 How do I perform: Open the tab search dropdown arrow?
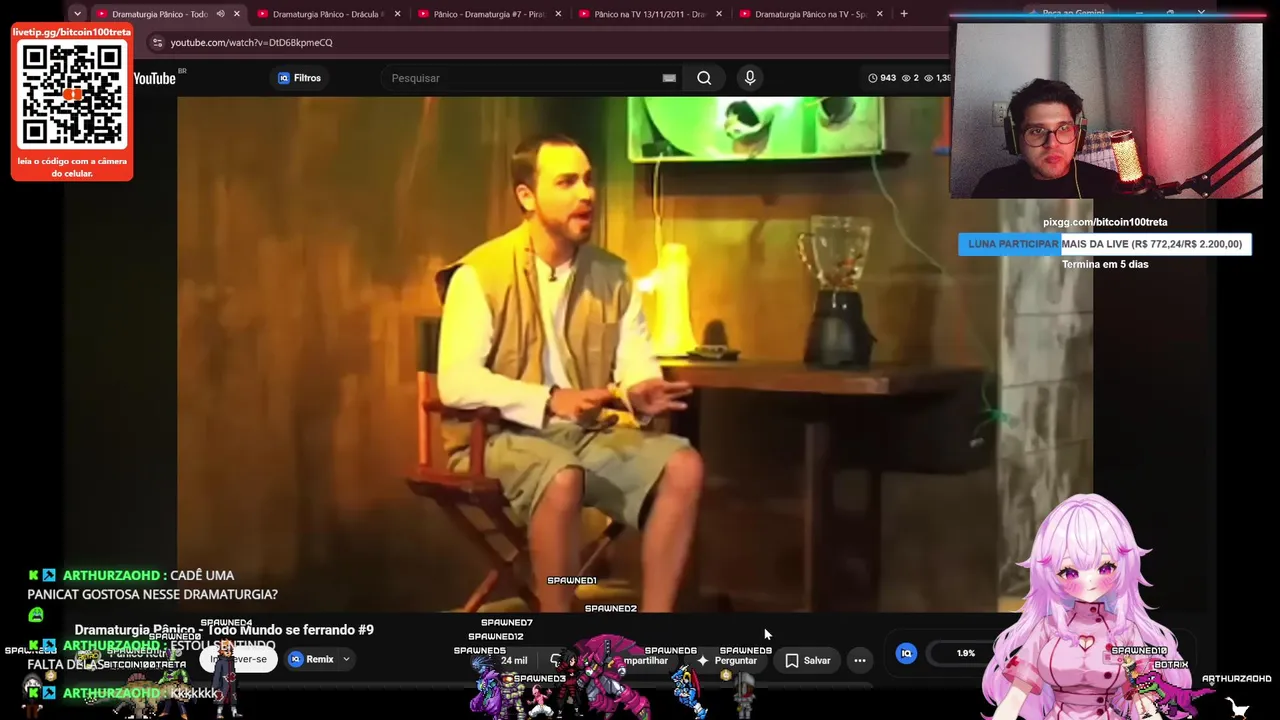77,14
